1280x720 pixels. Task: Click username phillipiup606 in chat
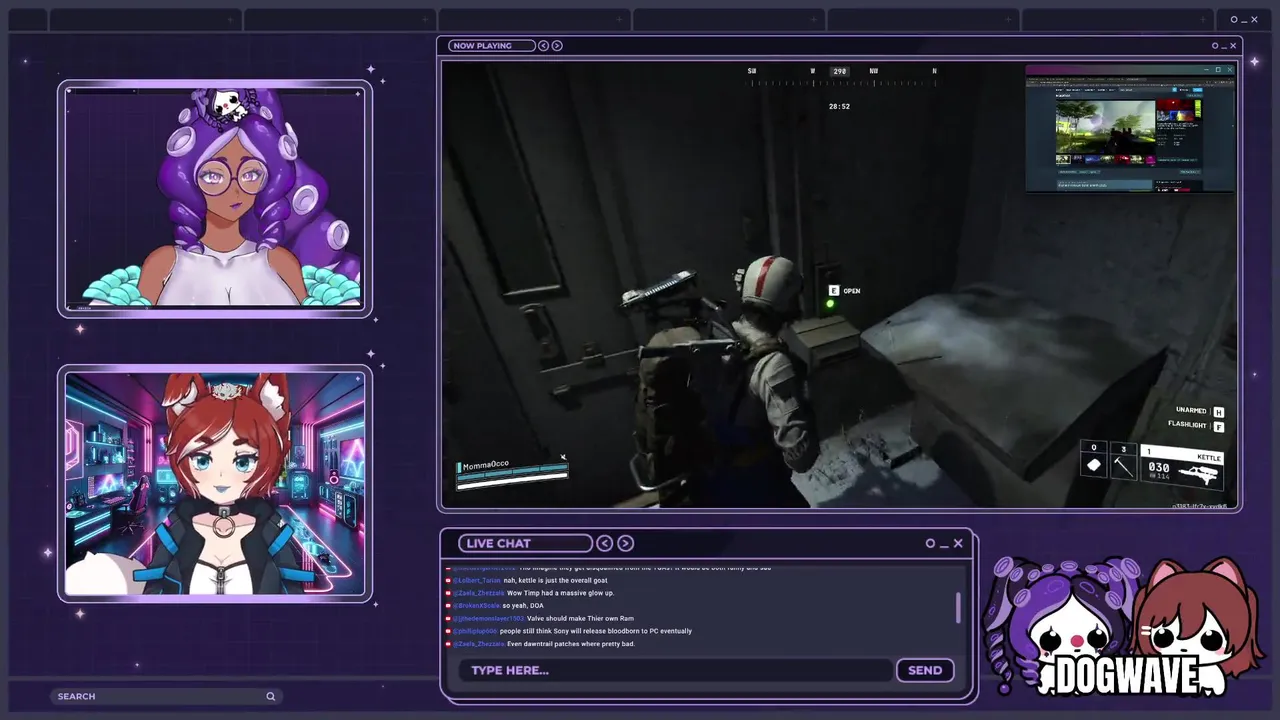pyautogui.click(x=476, y=631)
